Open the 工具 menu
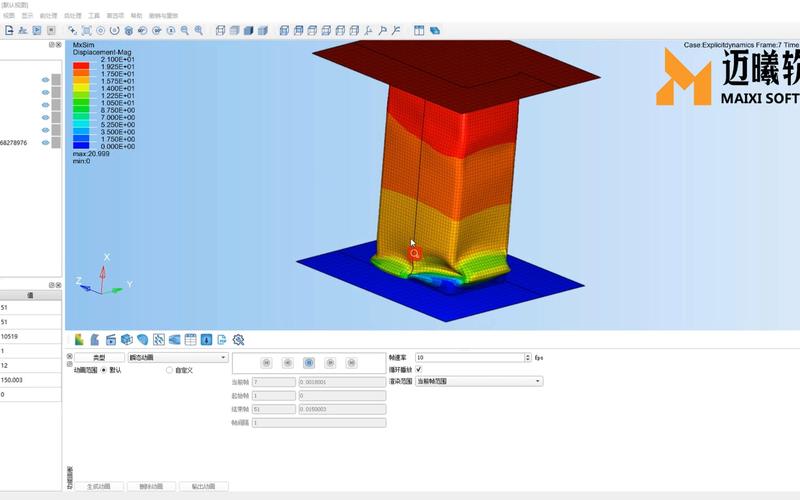Screen dimensions: 800x500 (x=94, y=16)
